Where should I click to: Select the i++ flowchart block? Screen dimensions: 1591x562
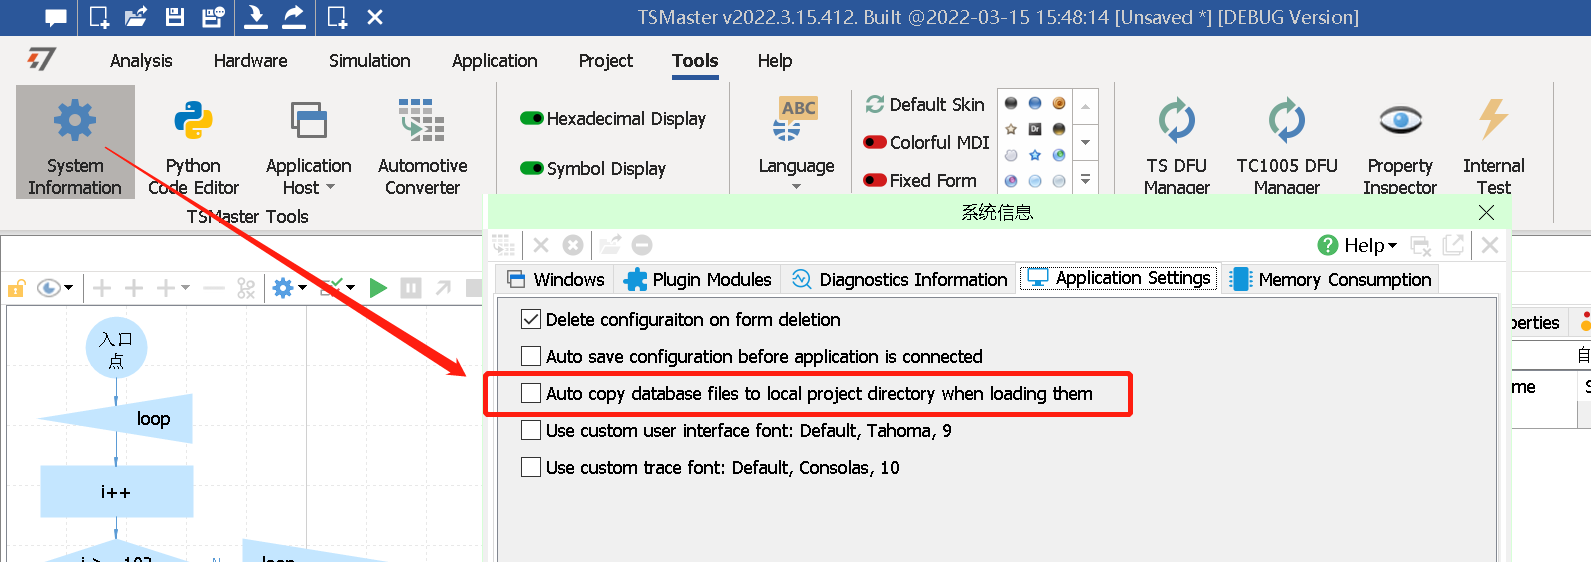[x=116, y=492]
